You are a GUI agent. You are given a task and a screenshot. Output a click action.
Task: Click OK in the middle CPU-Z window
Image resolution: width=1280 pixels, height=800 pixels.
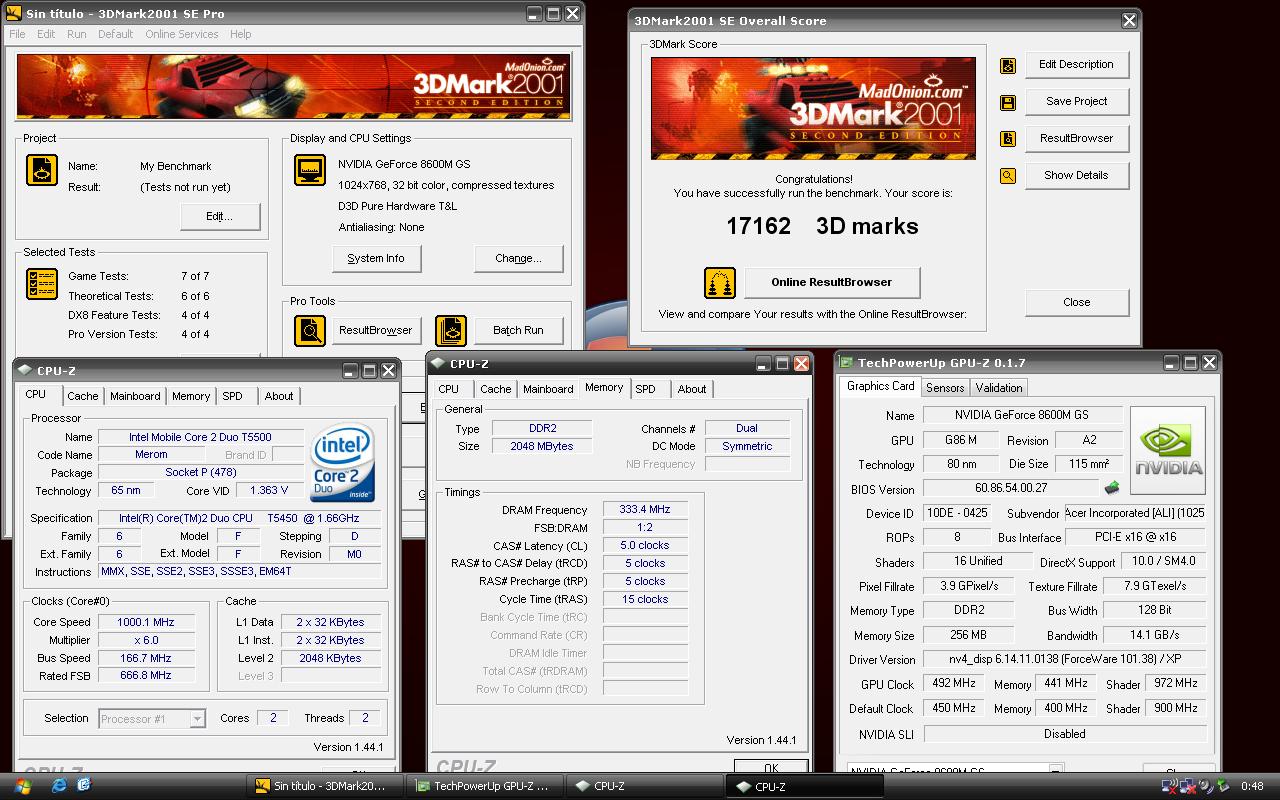coord(770,767)
